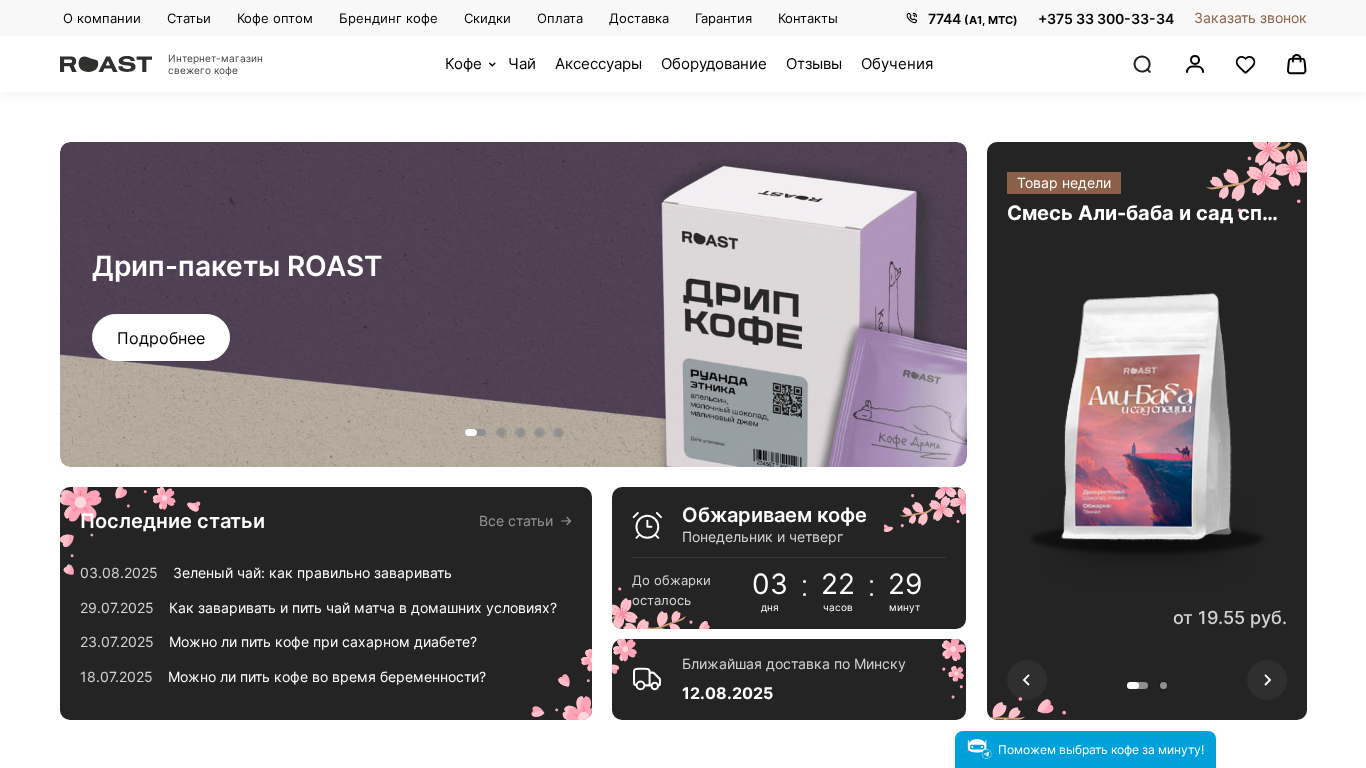Viewport: 1366px width, 768px height.
Task: Open the О компании page
Action: point(102,18)
